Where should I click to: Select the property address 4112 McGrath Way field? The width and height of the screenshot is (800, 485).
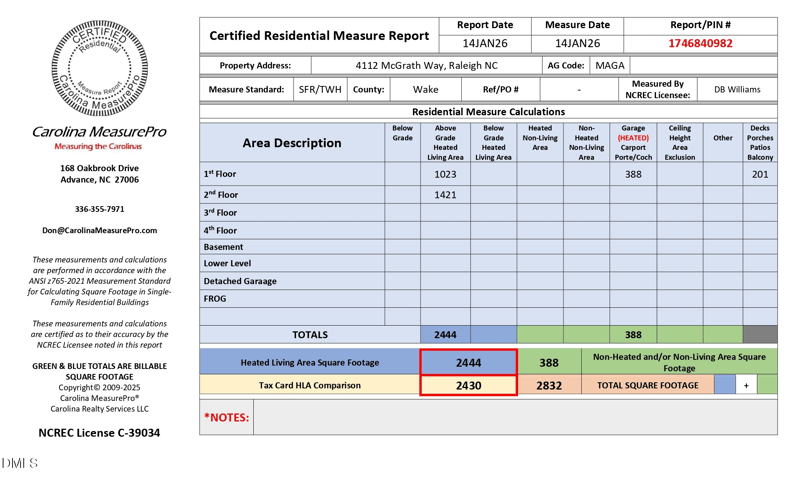click(426, 66)
